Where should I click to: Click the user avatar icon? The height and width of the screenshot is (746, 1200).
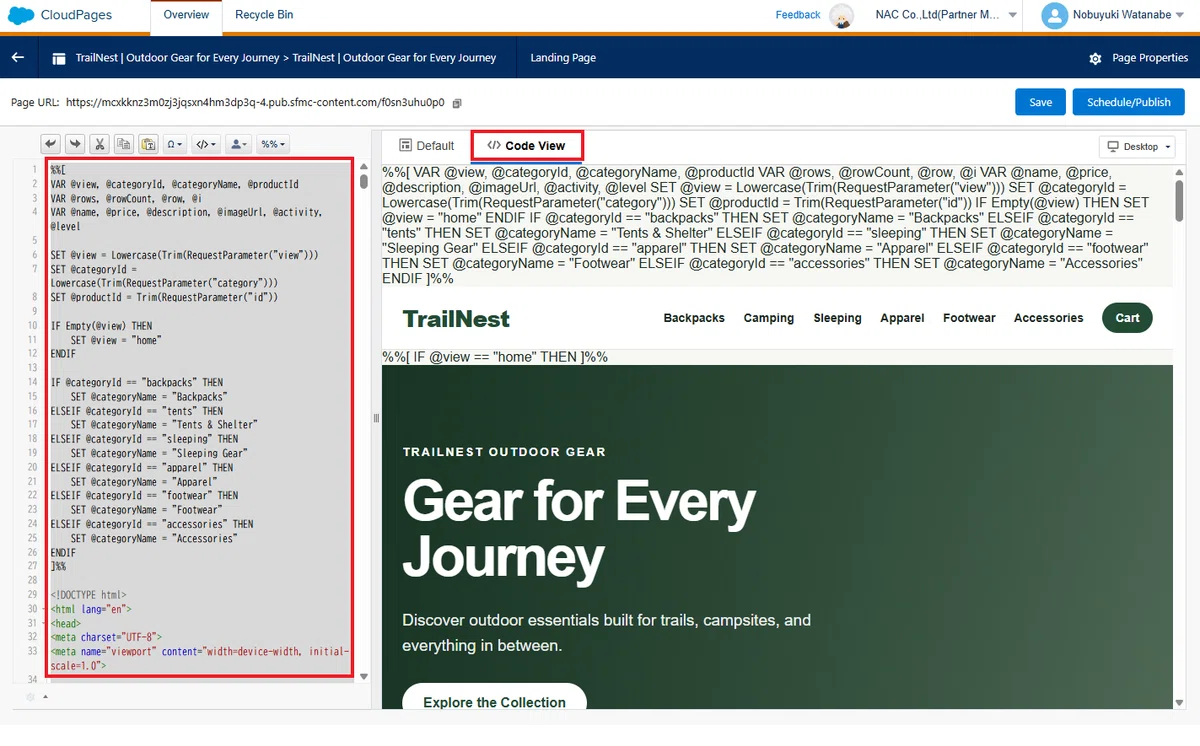coord(1054,15)
